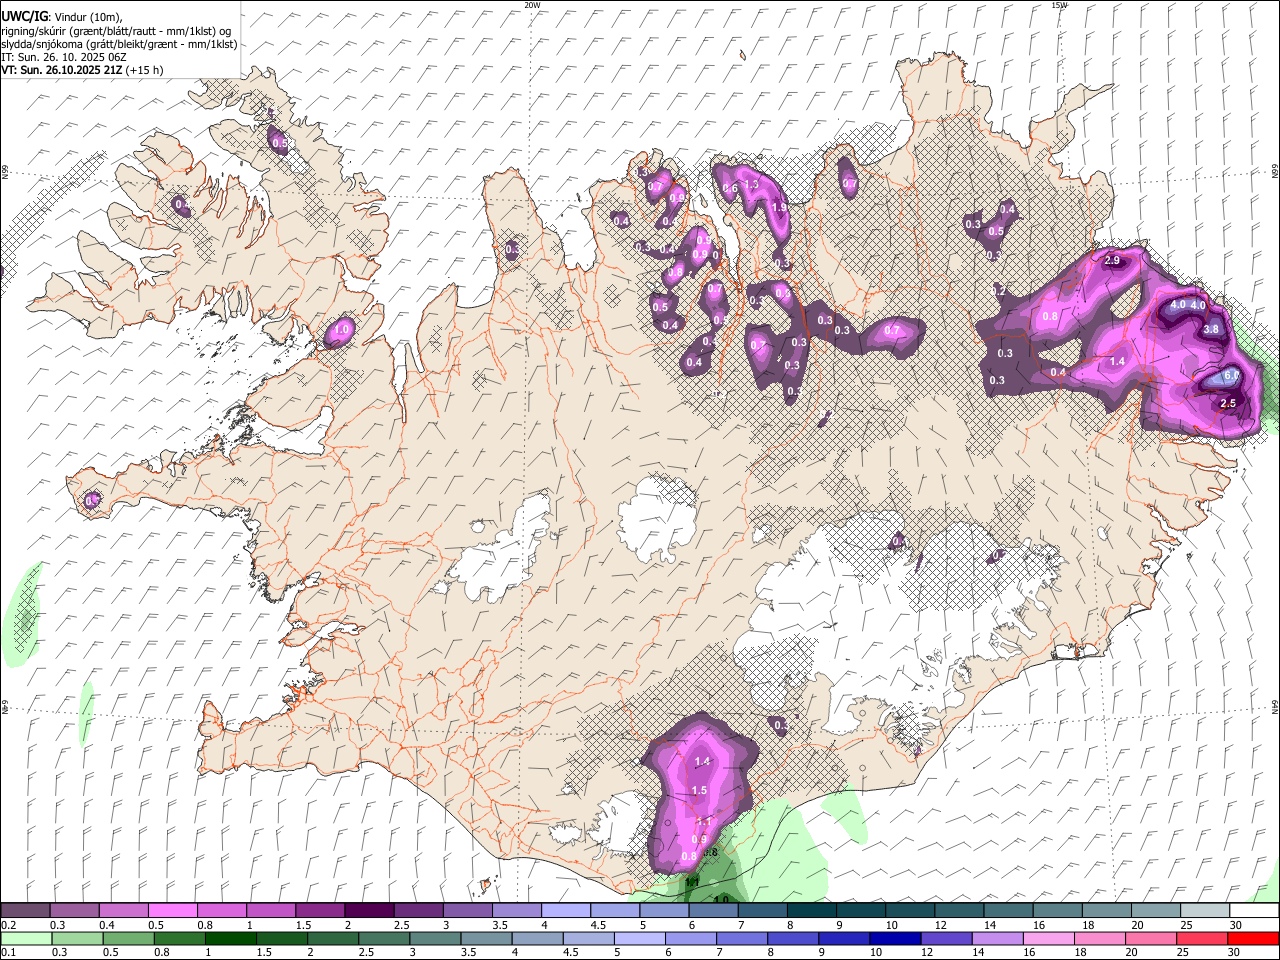Select the lower color bar swatch labeled 14
Viewport: 1280px width, 960px height.
pyautogui.click(x=998, y=938)
